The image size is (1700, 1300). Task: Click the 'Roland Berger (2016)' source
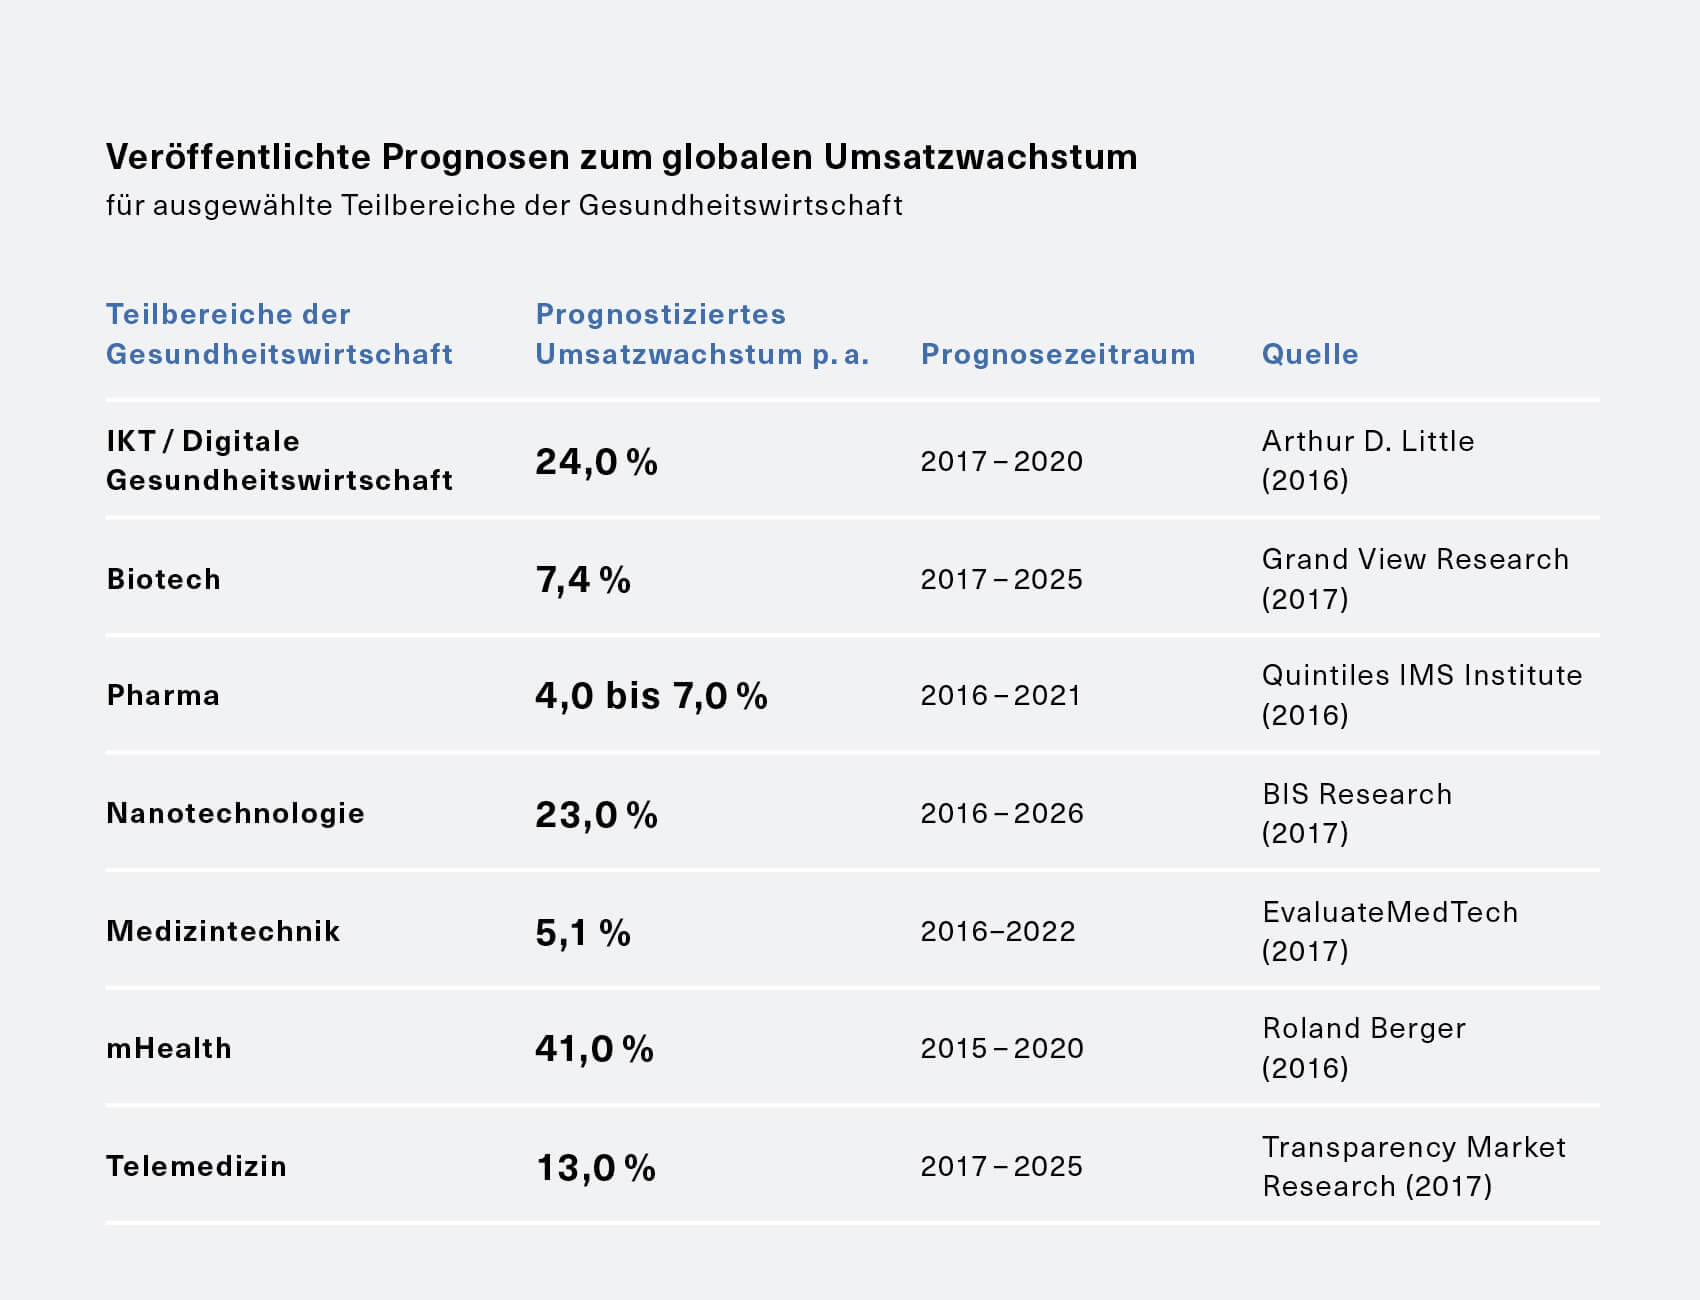coord(1363,1048)
